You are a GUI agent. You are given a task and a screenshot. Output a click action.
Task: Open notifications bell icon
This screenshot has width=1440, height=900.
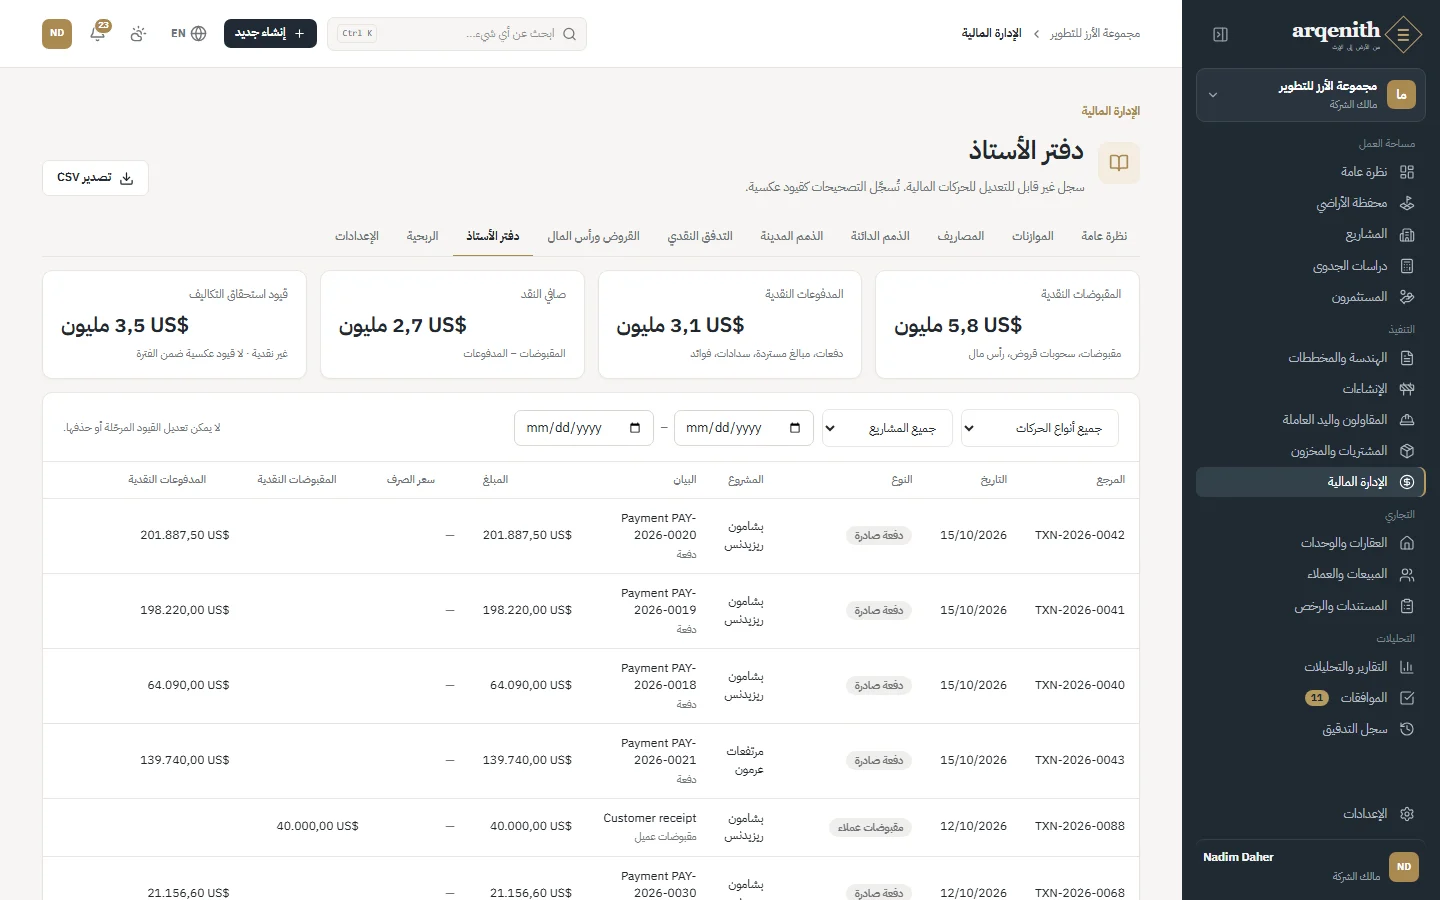tap(98, 33)
